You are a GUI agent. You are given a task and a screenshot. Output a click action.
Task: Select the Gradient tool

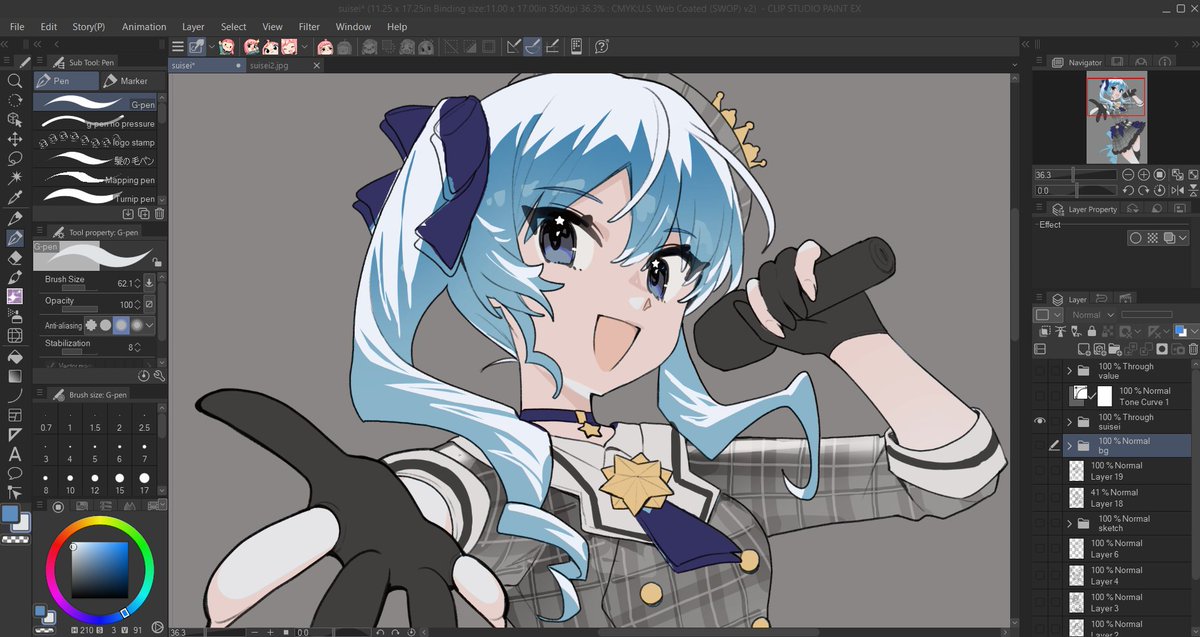point(15,376)
